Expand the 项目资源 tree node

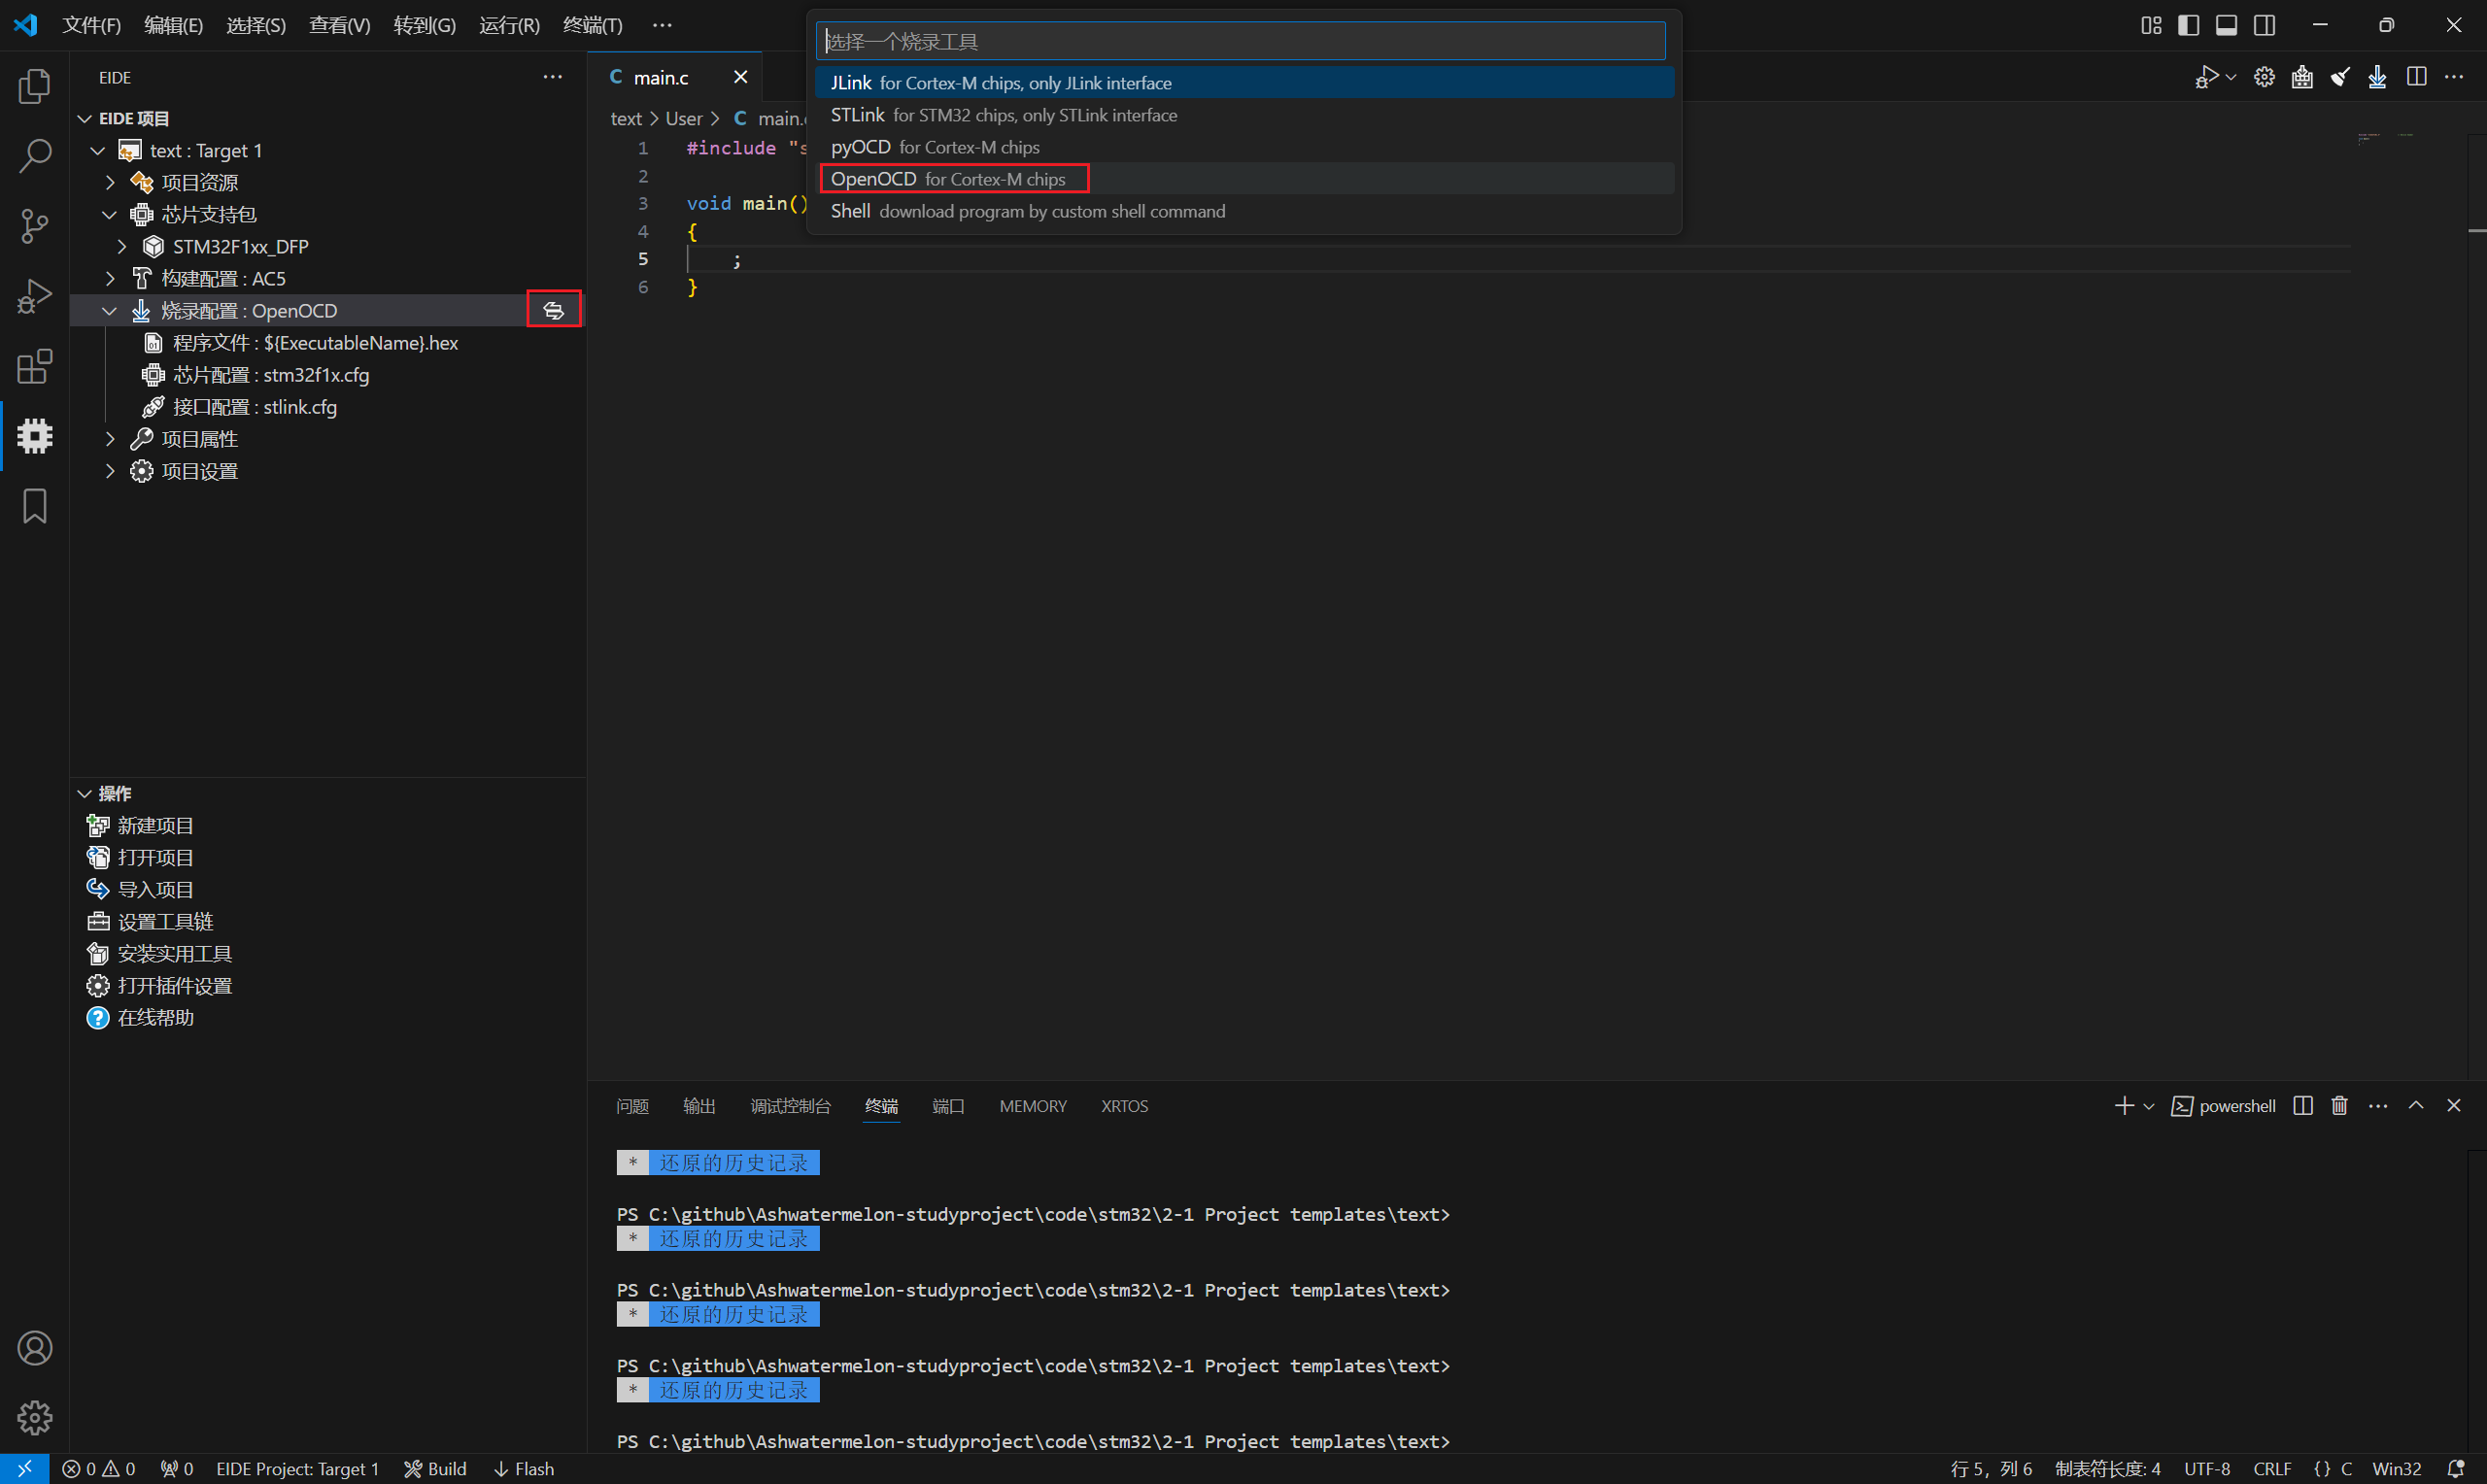pos(110,183)
